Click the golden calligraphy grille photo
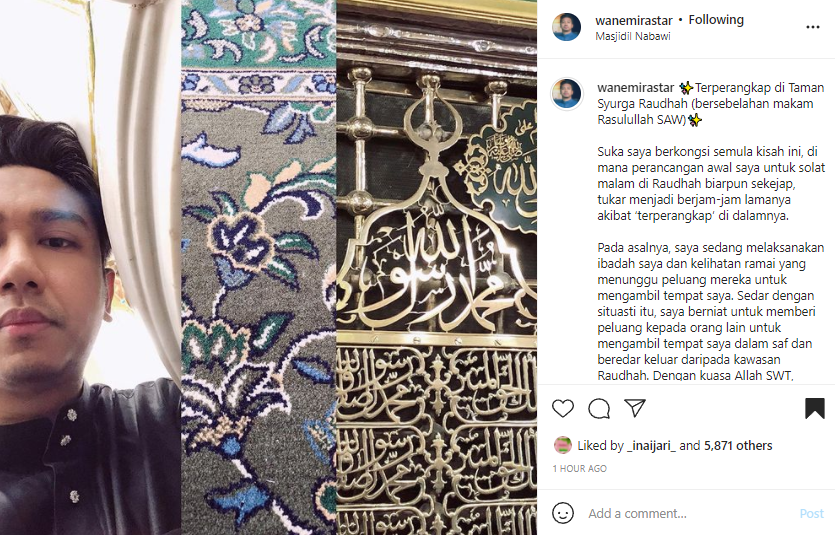 coord(437,267)
